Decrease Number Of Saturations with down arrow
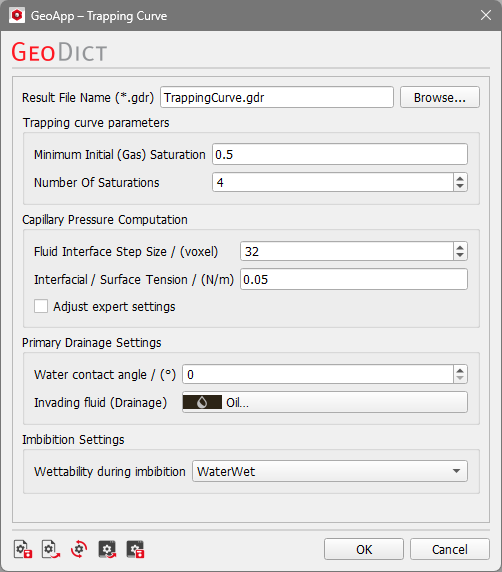This screenshot has width=502, height=572. tap(460, 186)
